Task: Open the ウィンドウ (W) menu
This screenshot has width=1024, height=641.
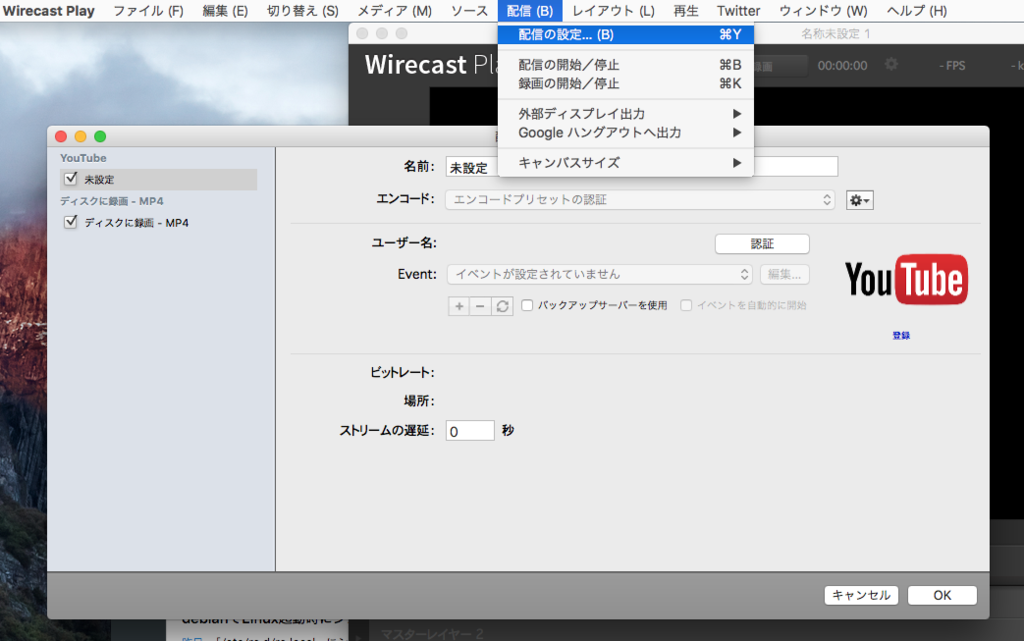Action: pos(823,11)
